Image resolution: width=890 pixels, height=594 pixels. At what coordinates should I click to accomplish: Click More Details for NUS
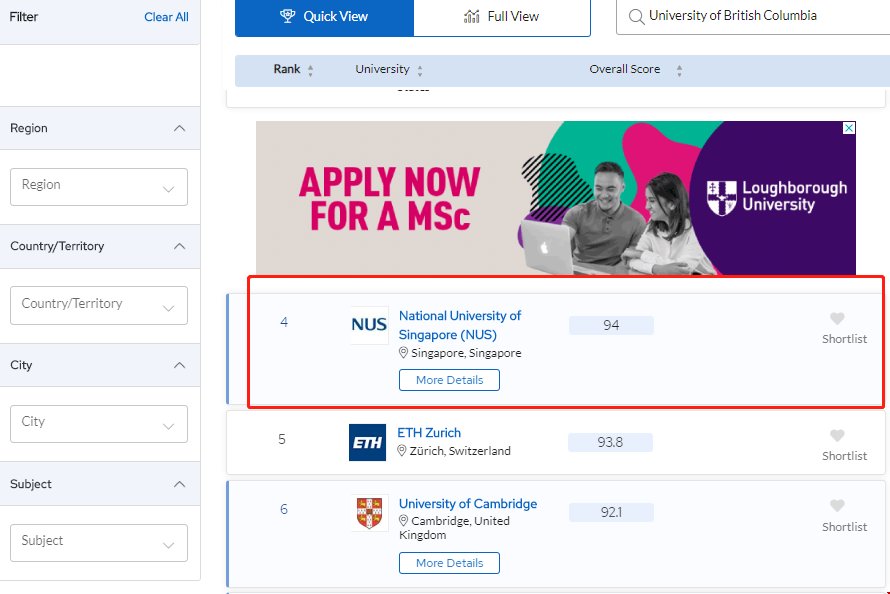pyautogui.click(x=449, y=380)
